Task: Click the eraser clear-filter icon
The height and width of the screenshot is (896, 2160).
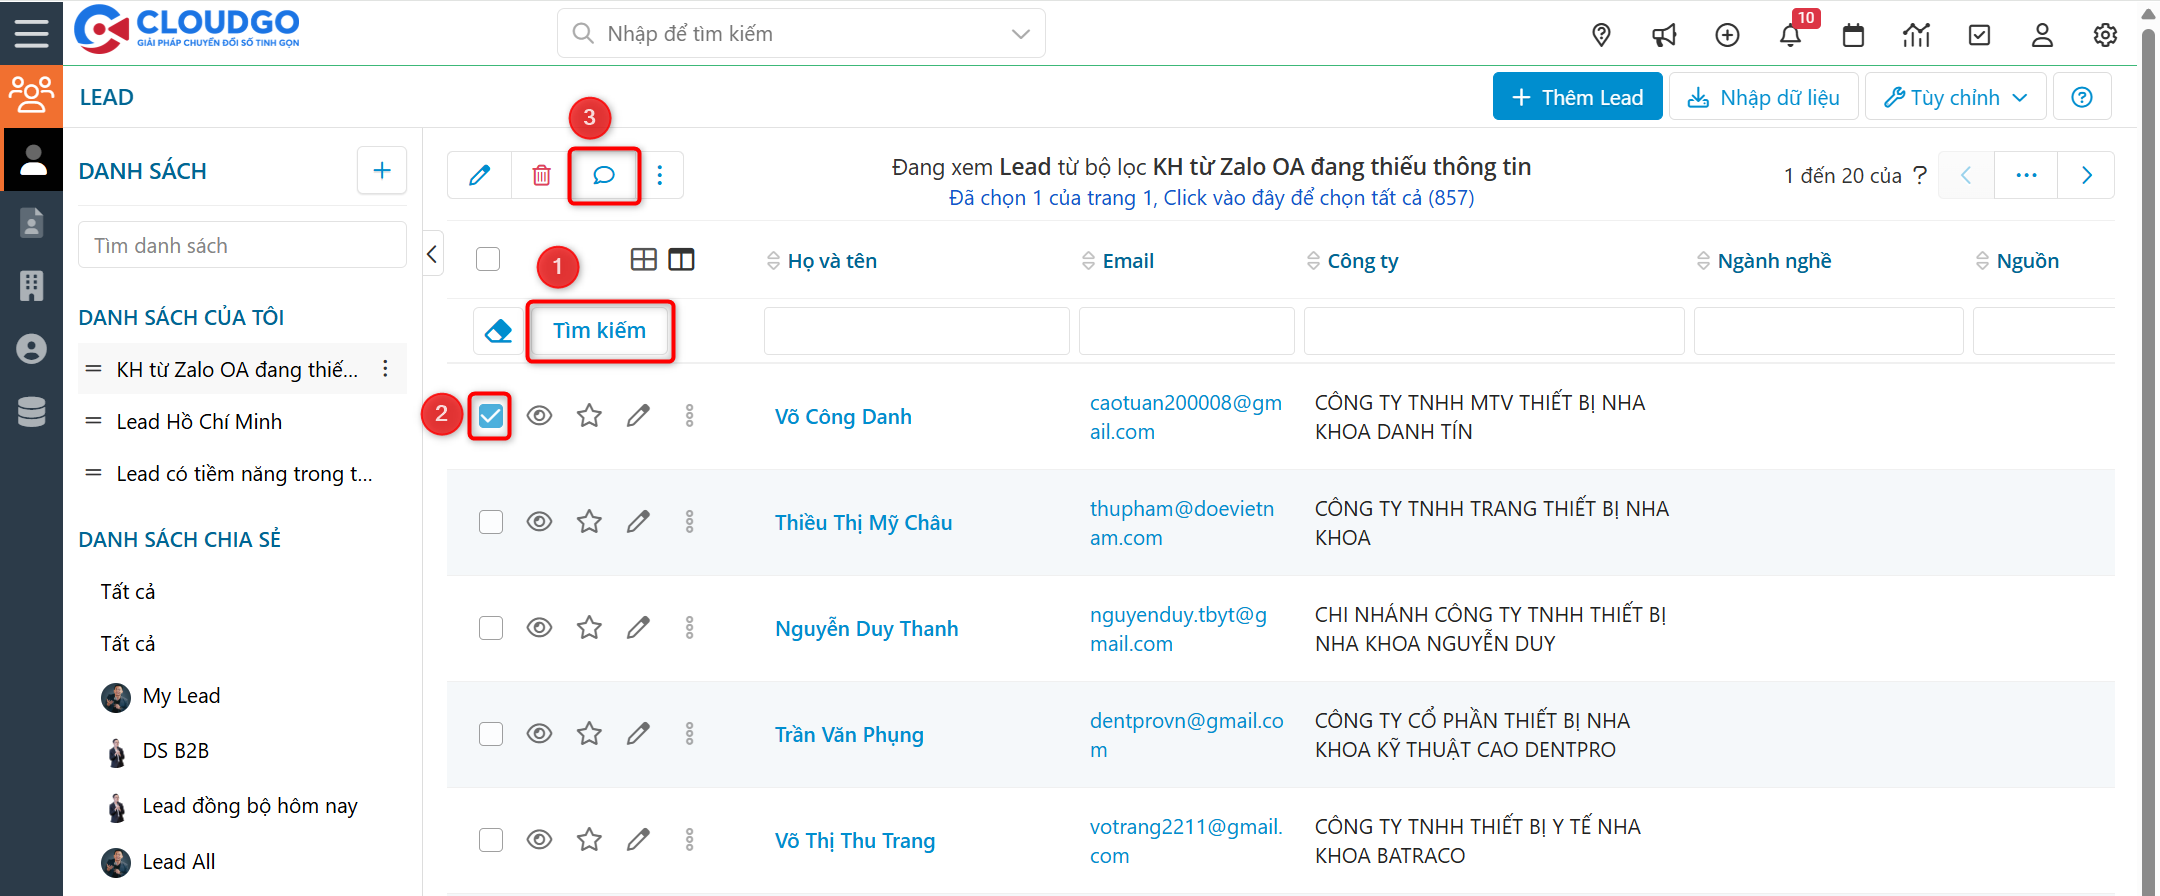Action: pyautogui.click(x=498, y=331)
